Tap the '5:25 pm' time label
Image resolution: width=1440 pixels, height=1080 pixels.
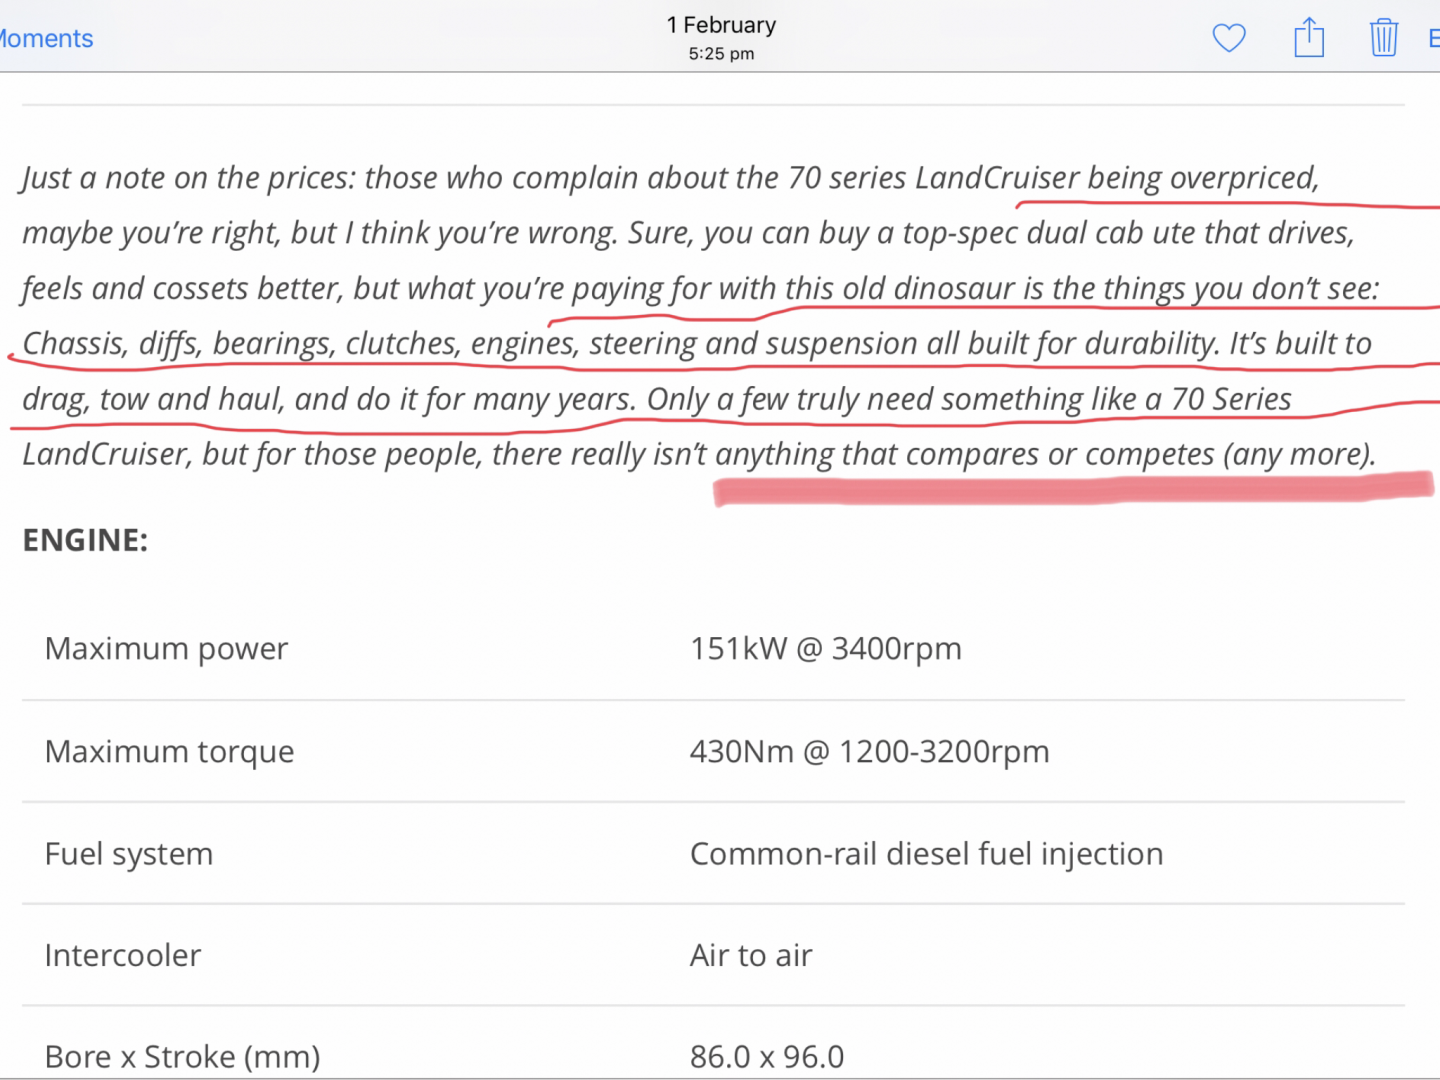pyautogui.click(x=721, y=54)
